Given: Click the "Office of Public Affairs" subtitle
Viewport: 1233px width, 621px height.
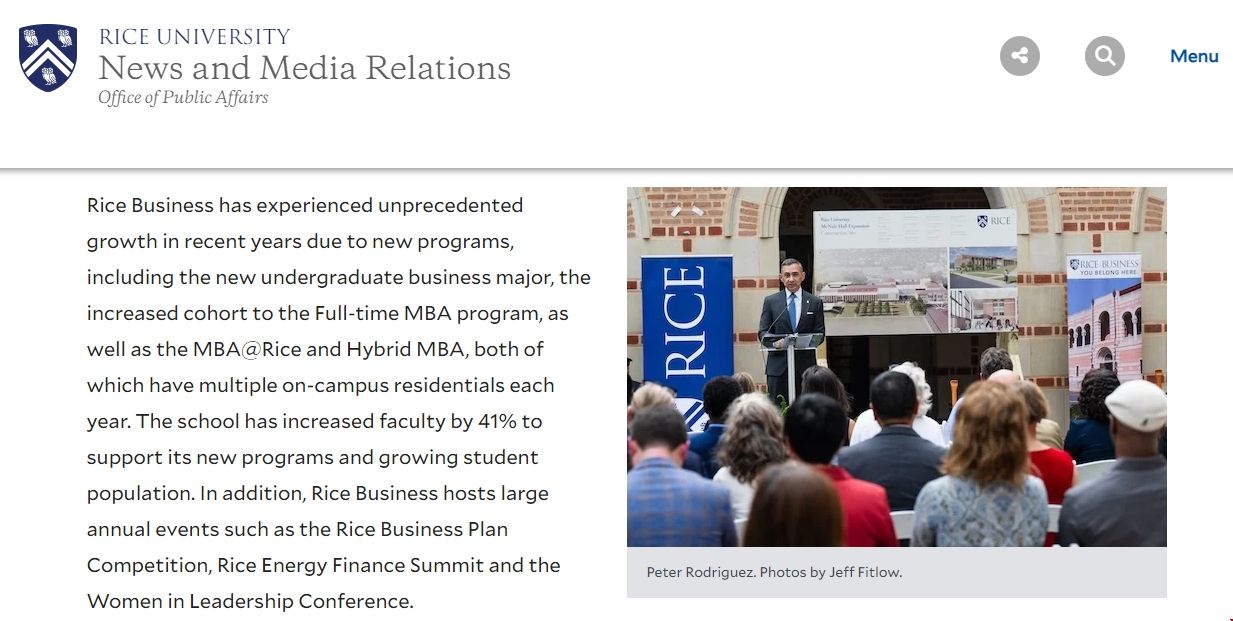Looking at the screenshot, I should pyautogui.click(x=183, y=98).
